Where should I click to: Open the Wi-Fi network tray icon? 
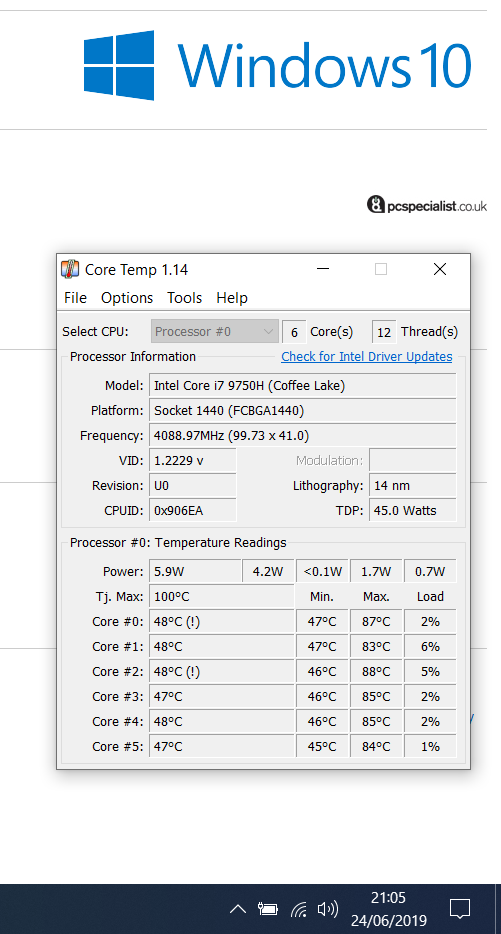coord(298,910)
